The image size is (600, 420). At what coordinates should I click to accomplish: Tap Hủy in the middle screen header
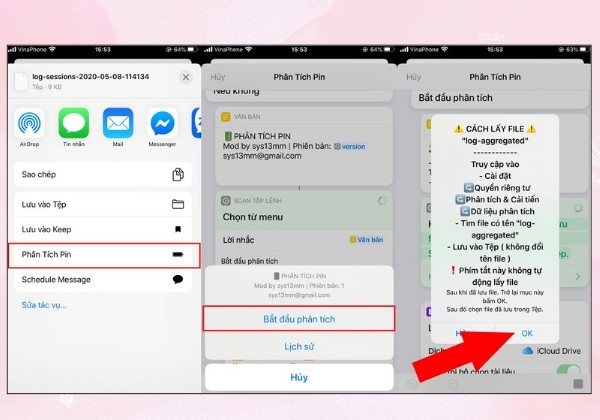click(x=217, y=77)
